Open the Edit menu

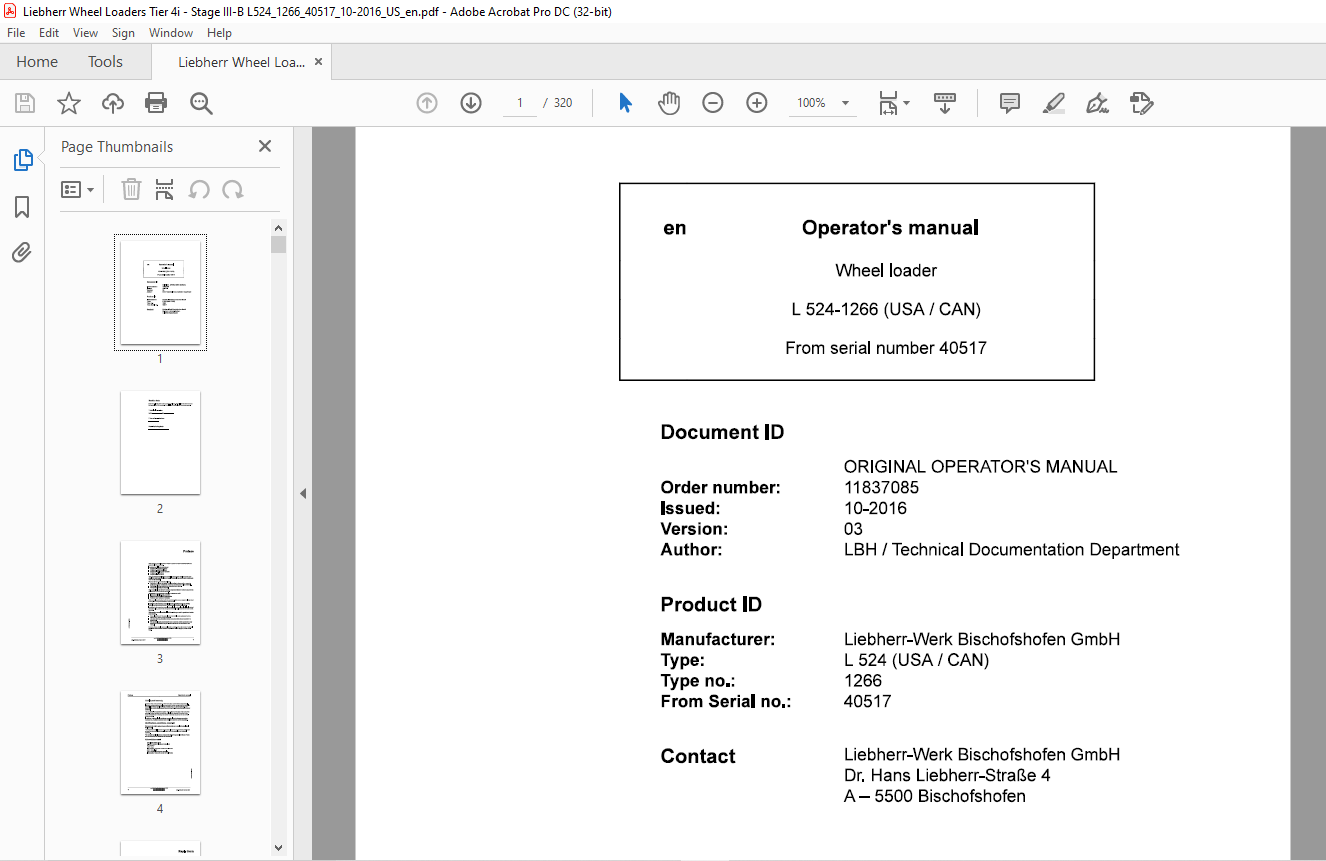pyautogui.click(x=49, y=33)
